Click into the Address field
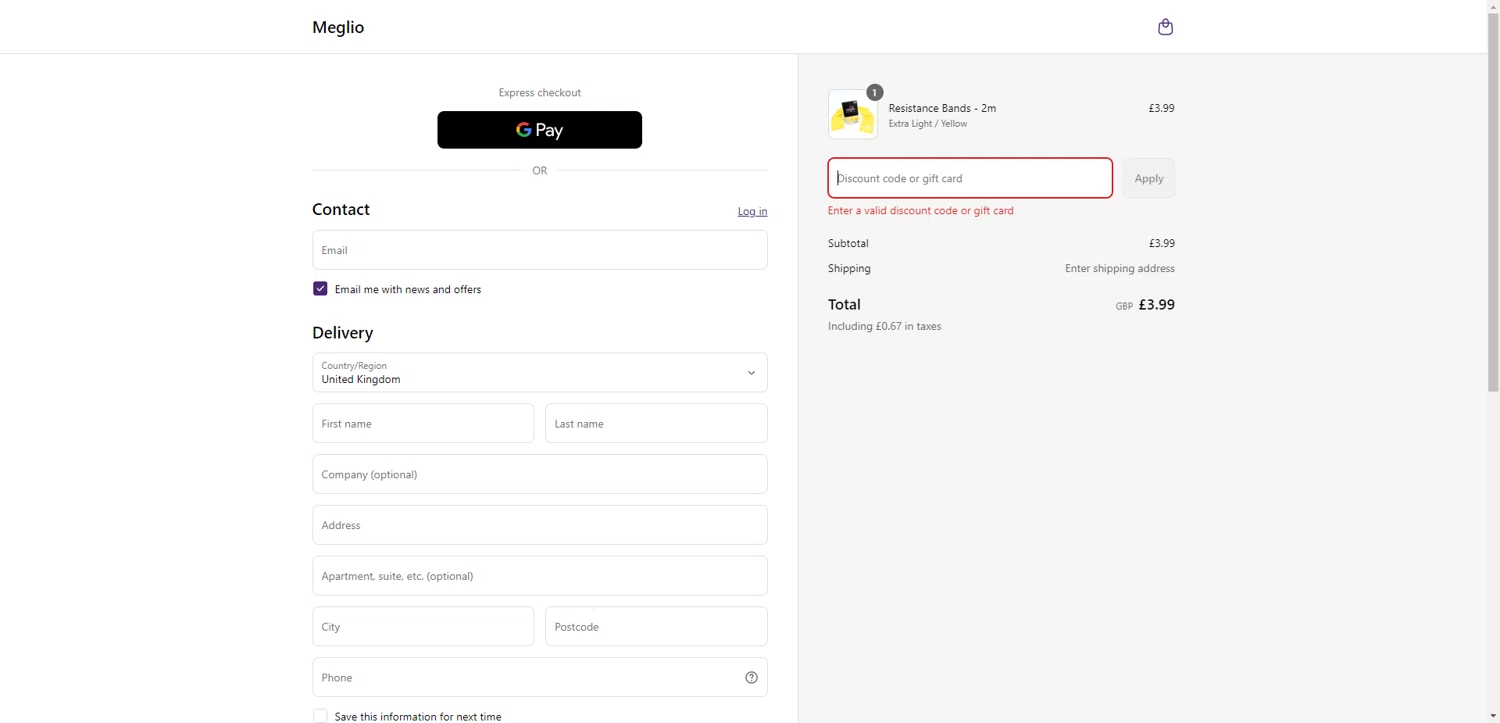Image resolution: width=1500 pixels, height=723 pixels. coord(539,525)
